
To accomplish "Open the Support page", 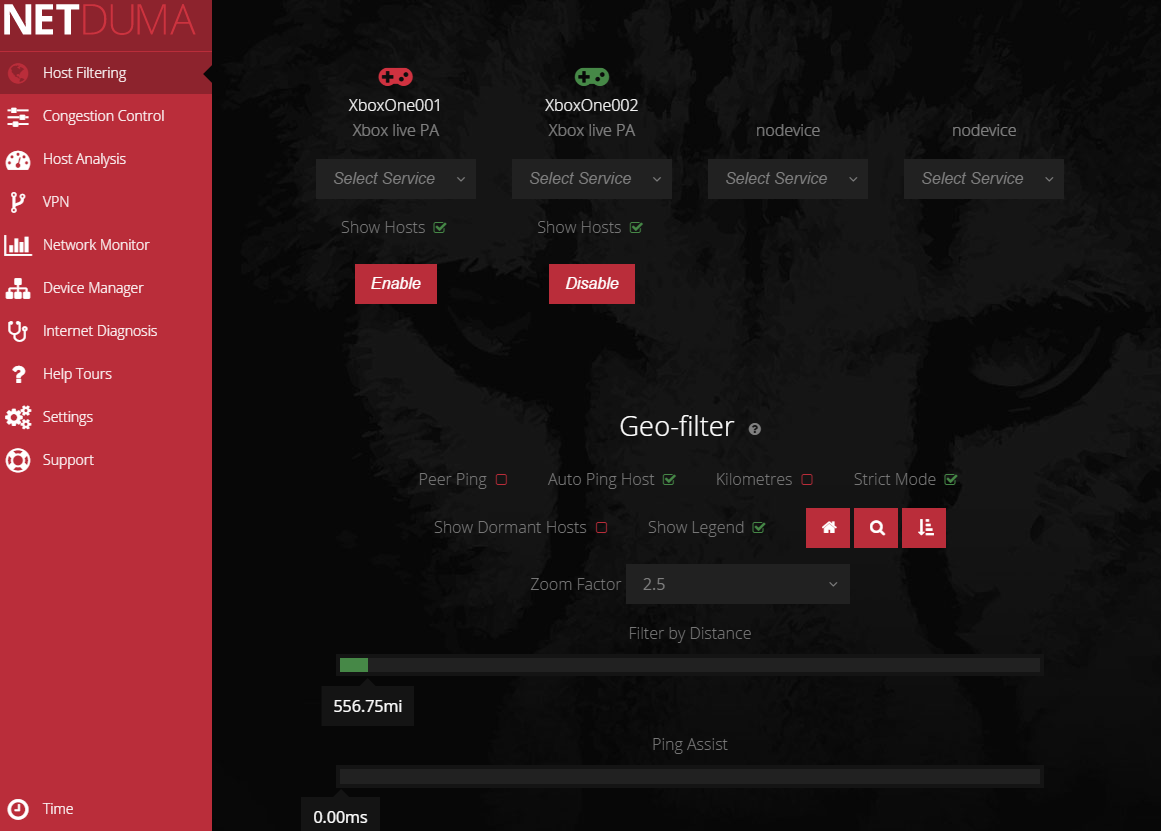I will [106, 459].
